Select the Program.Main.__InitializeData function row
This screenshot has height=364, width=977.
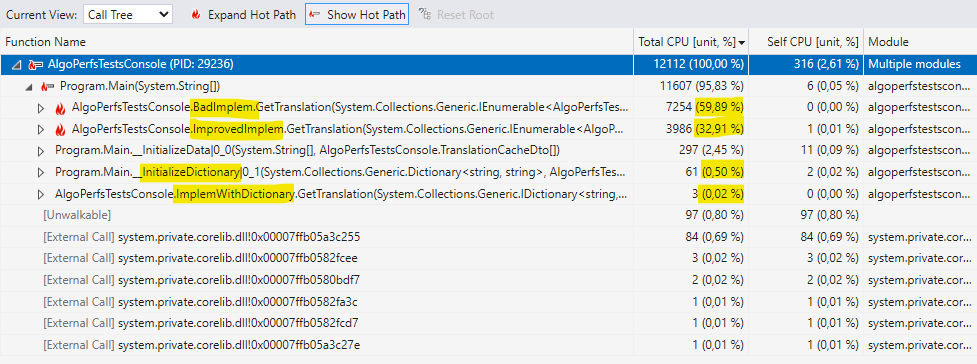[488, 151]
